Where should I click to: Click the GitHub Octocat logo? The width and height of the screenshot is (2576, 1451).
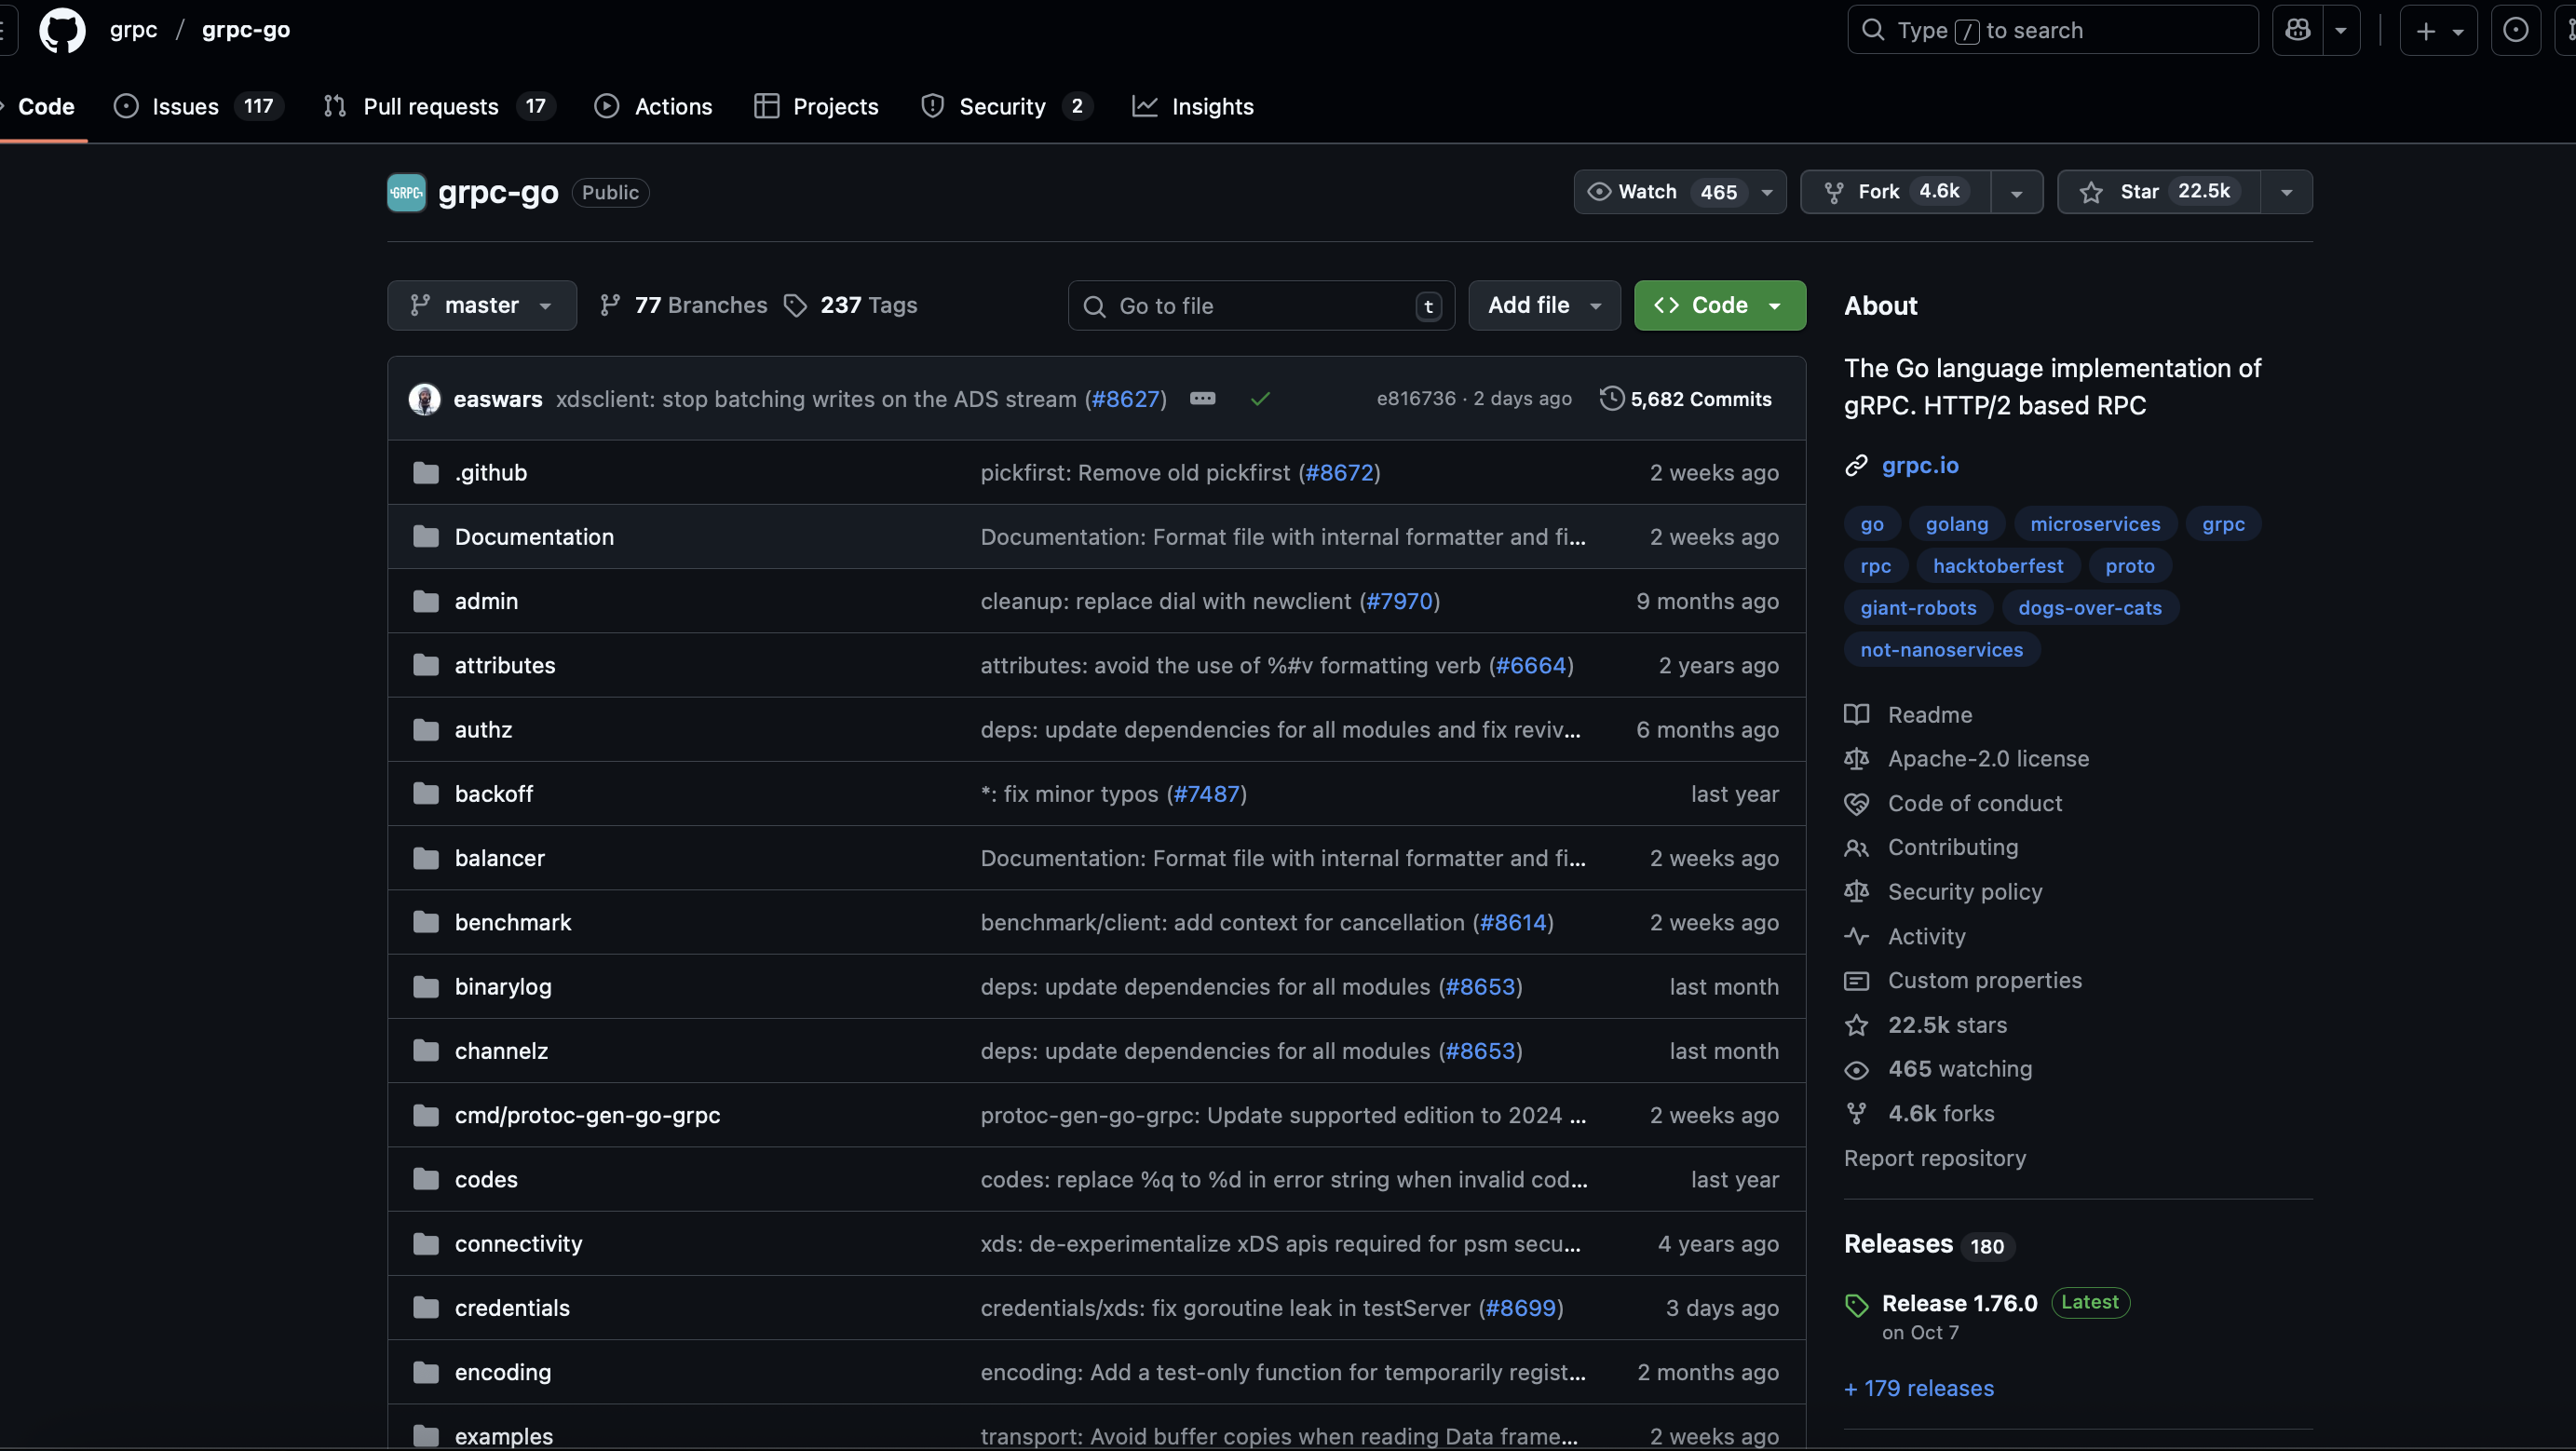[62, 30]
